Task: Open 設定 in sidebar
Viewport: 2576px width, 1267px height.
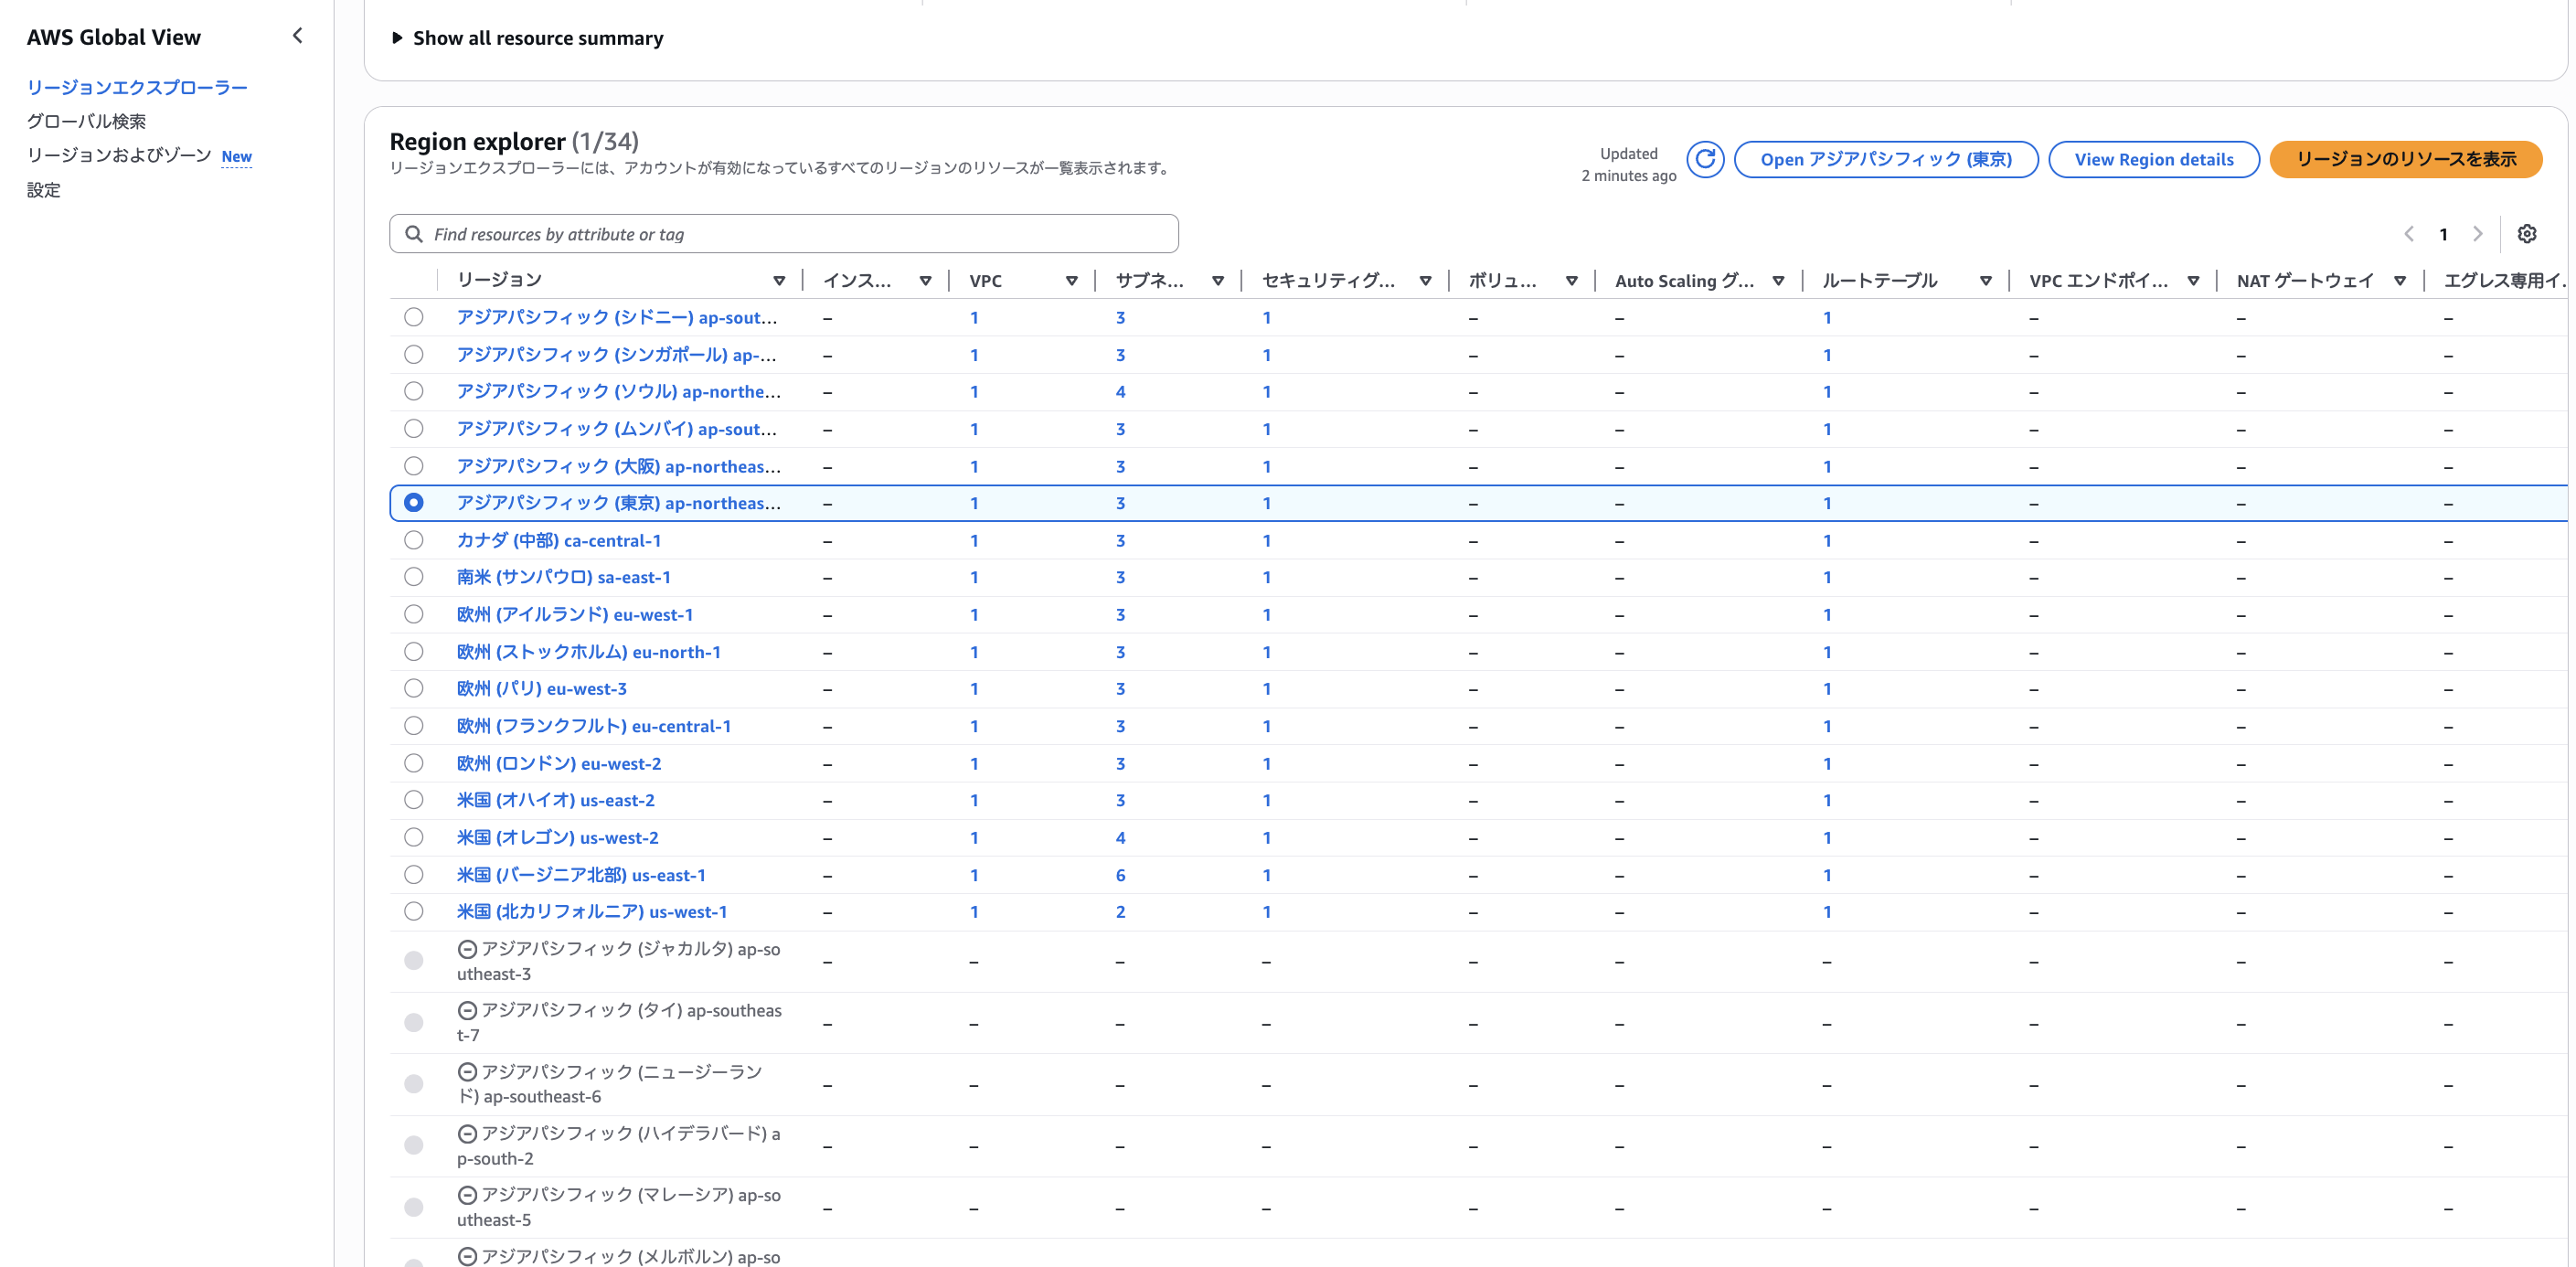Action: (44, 190)
